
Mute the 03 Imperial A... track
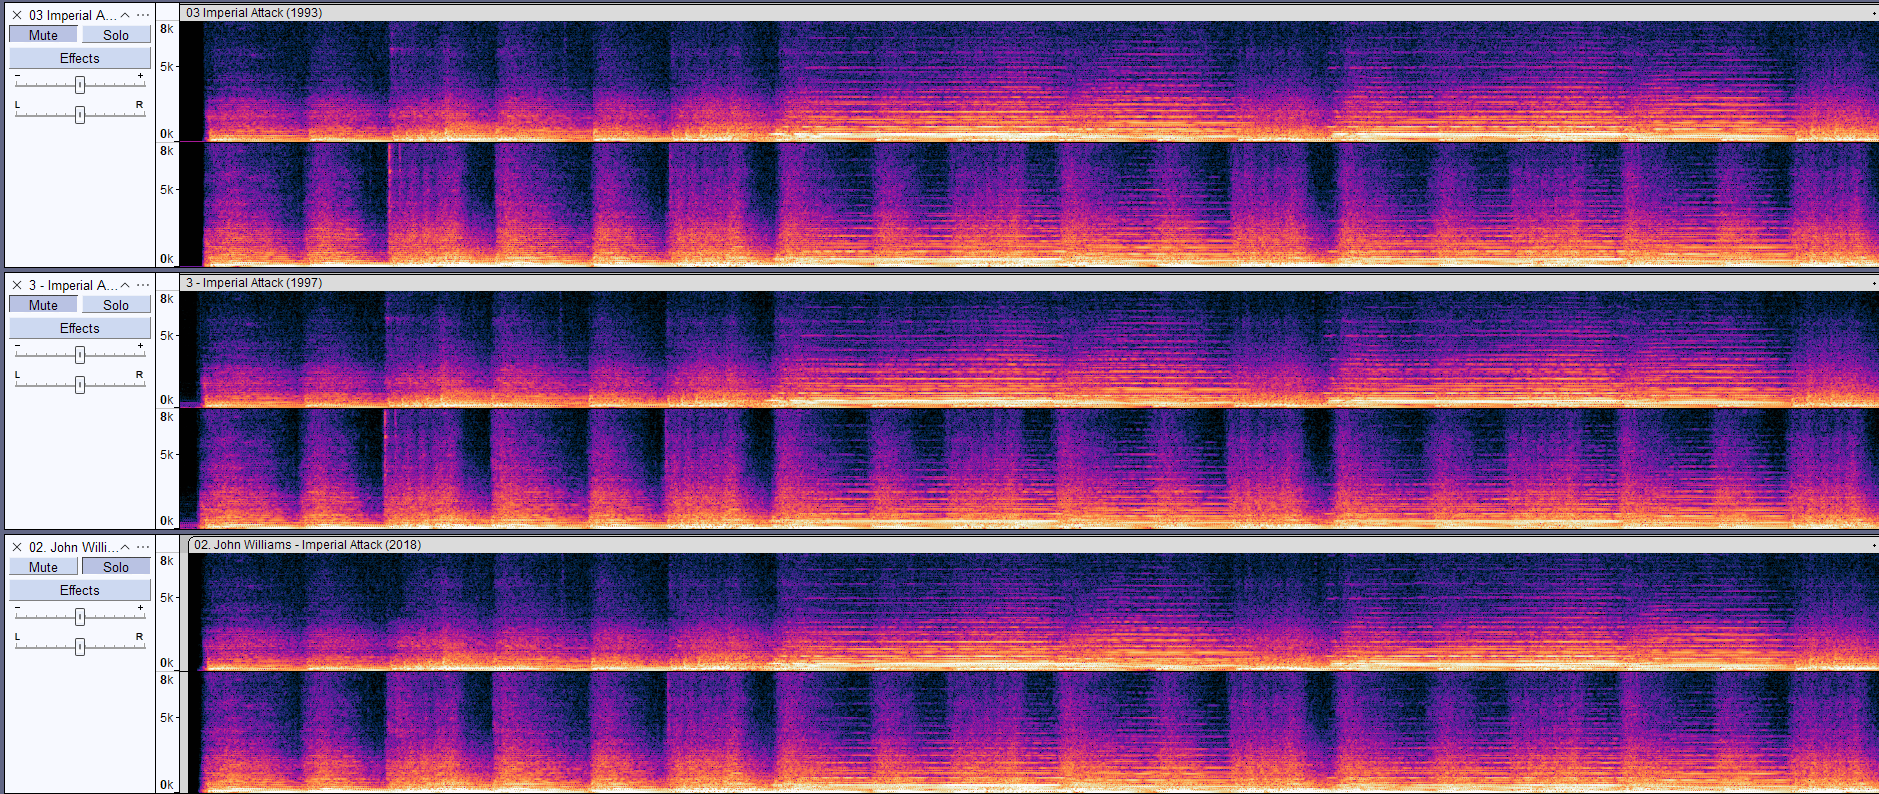[x=43, y=35]
